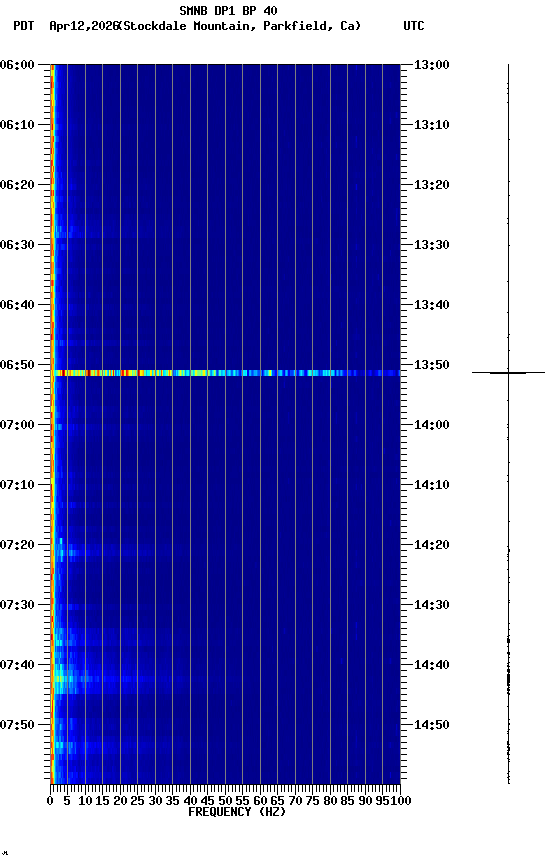Click the 10 Hz axis tick label
This screenshot has height=864, width=552.
(85, 802)
